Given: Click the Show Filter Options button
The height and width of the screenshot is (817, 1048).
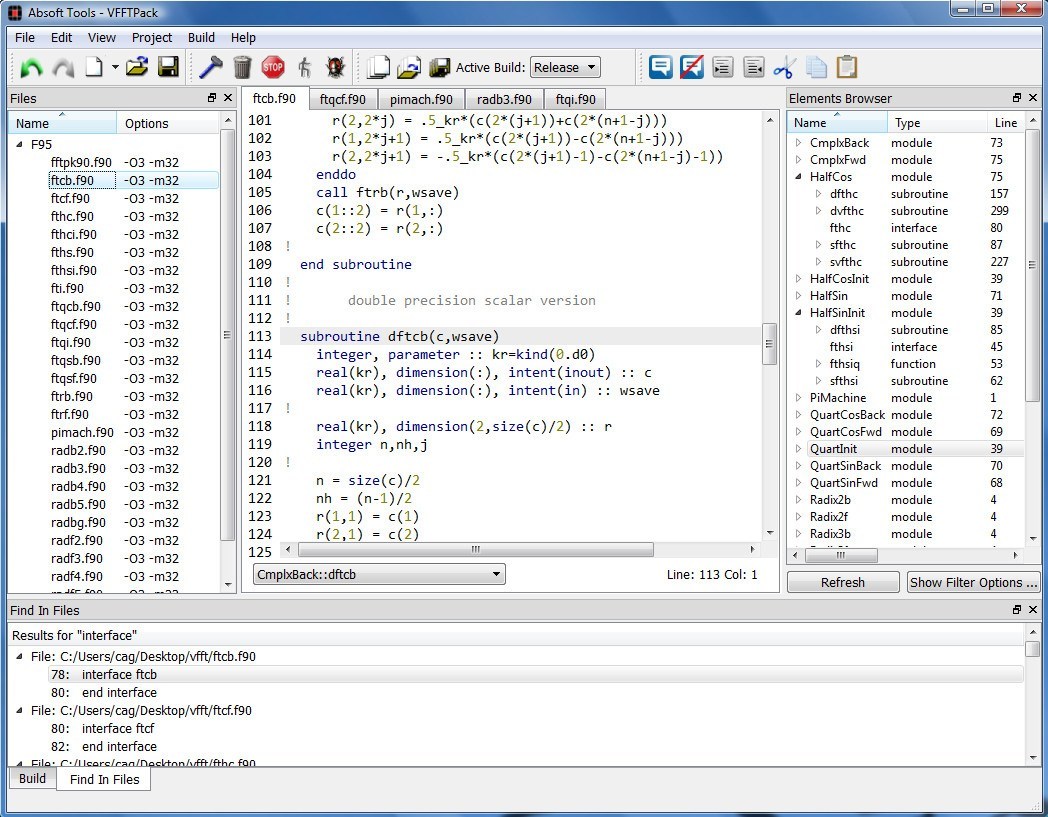Looking at the screenshot, I should click(972, 582).
